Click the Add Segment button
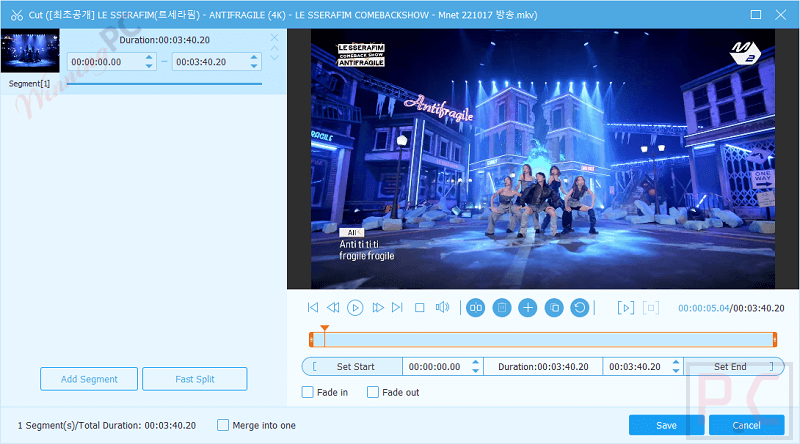Viewport: 800px width, 444px height. (89, 379)
